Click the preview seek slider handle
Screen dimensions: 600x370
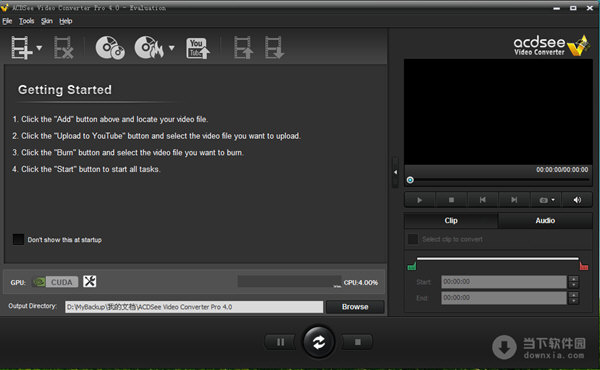click(410, 180)
